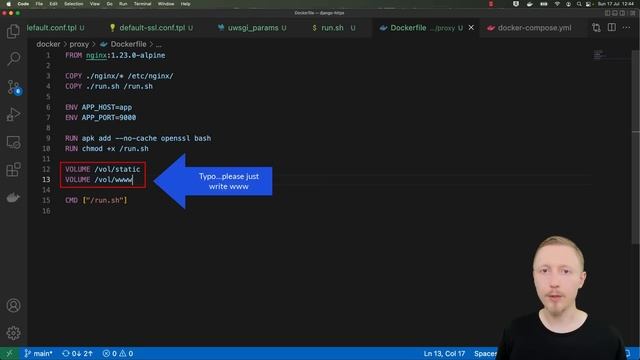Open Changes compare icon in editor toolbar
Viewport: 640px width, 360px height.
596,28
